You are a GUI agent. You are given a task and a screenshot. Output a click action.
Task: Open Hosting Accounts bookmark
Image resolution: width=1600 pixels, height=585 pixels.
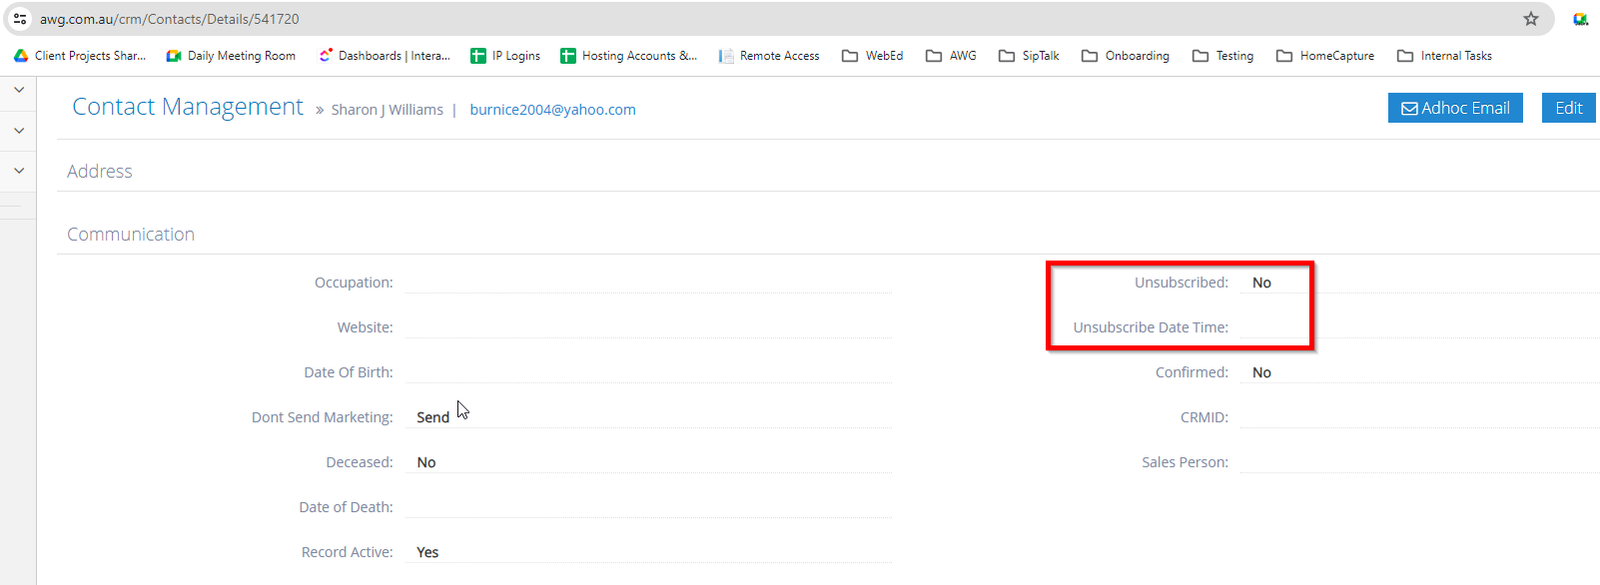pyautogui.click(x=629, y=56)
